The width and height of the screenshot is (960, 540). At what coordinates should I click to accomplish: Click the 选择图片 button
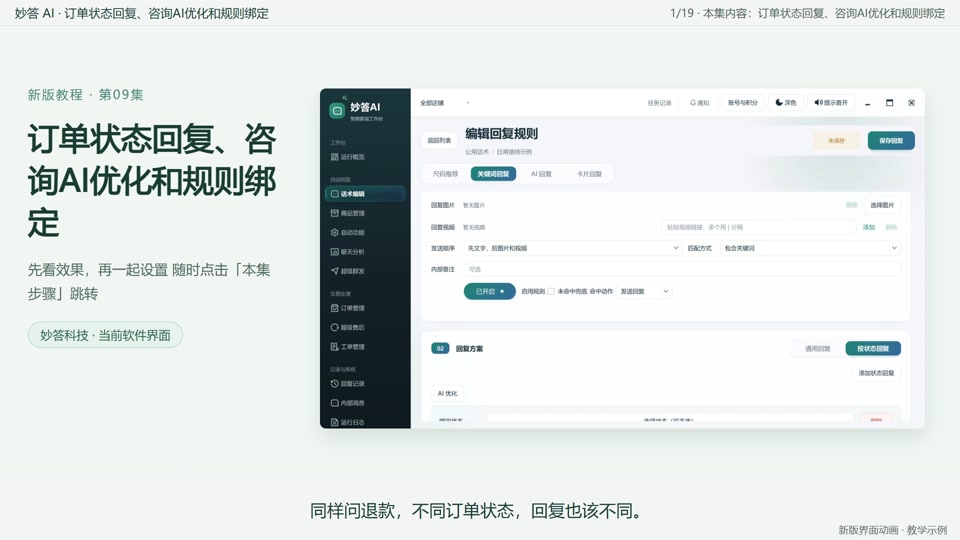tap(882, 205)
